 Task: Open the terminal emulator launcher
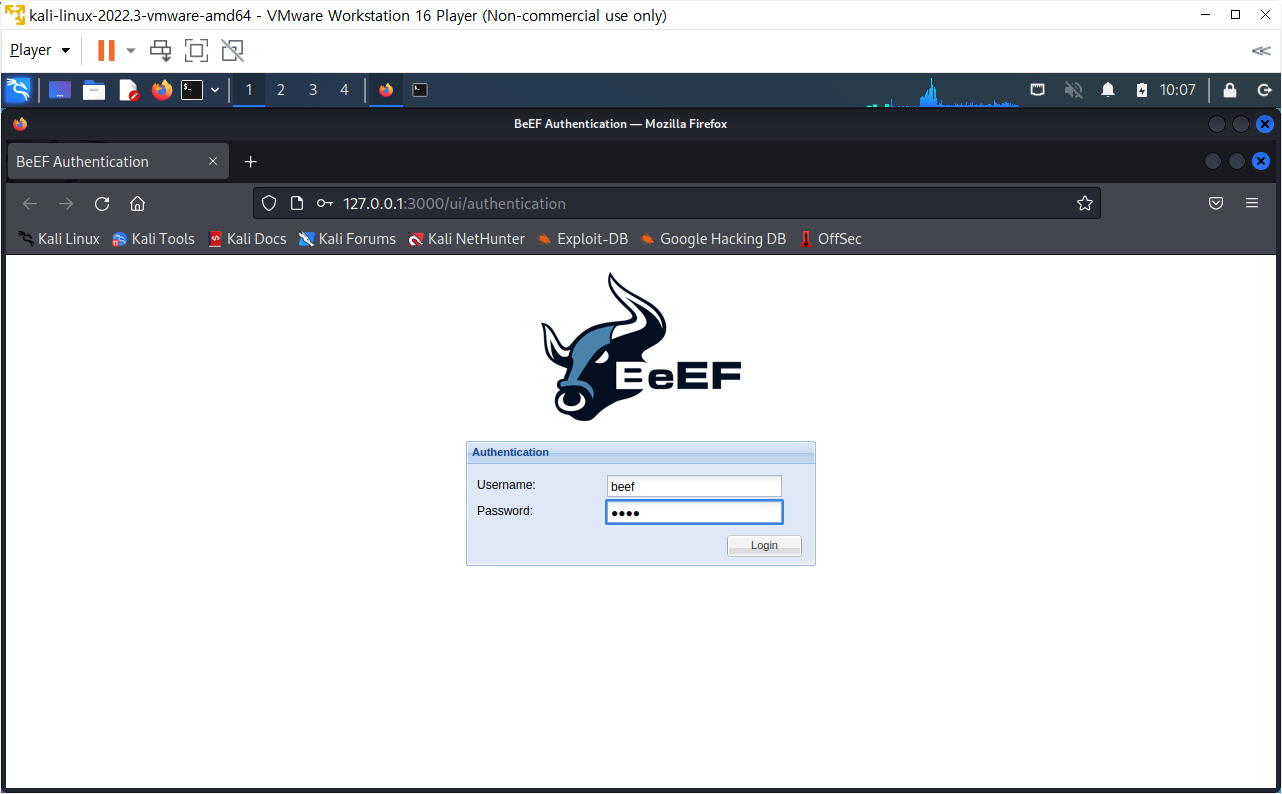pos(192,90)
